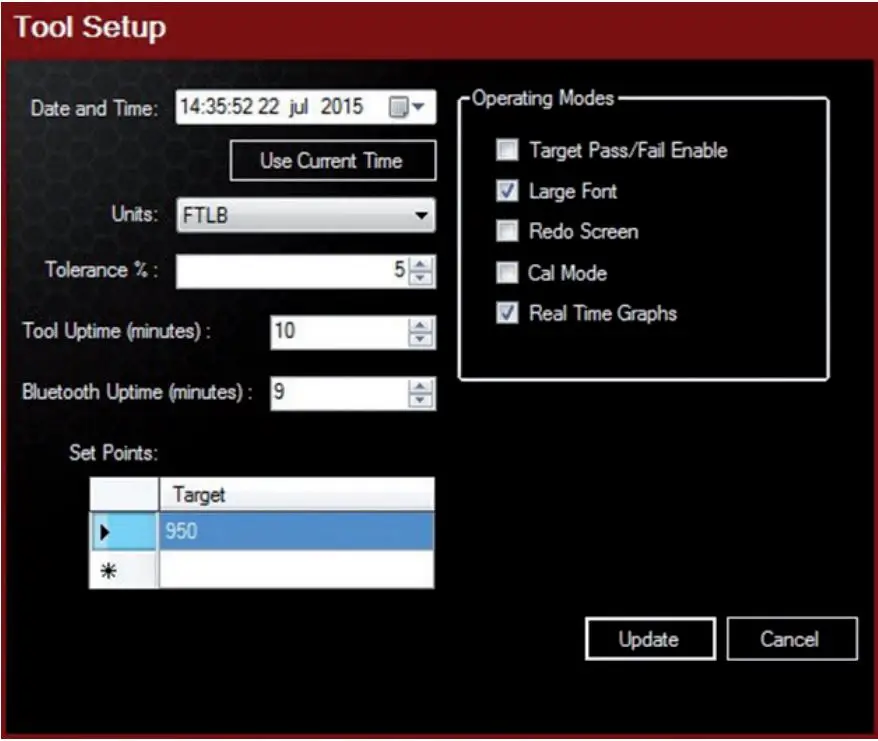This screenshot has width=878, height=741.
Task: Click the new row asterisk selector
Action: point(124,570)
